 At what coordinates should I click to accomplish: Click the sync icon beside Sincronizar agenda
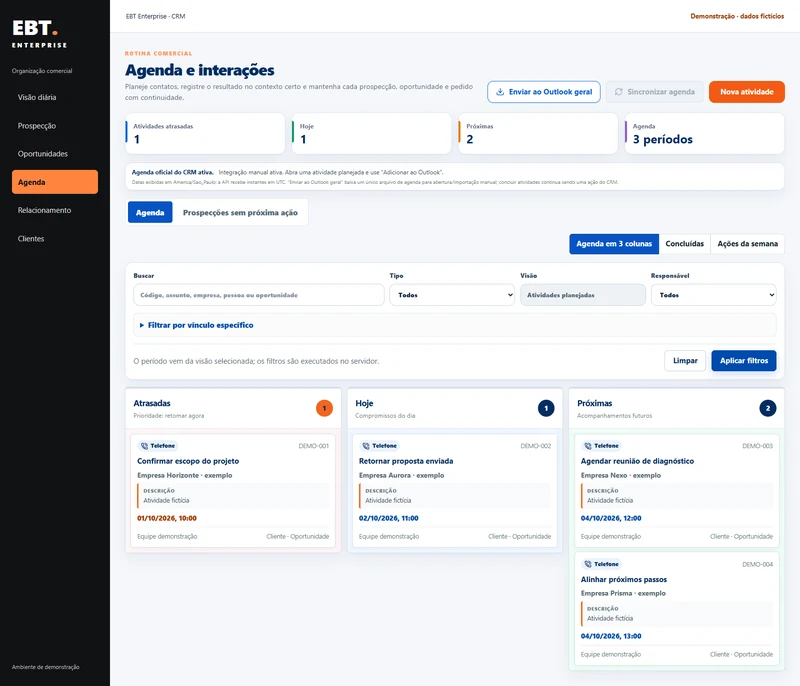618,92
